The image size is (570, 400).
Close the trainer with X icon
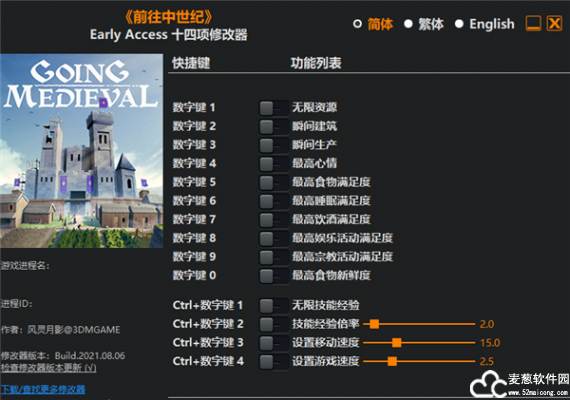554,24
